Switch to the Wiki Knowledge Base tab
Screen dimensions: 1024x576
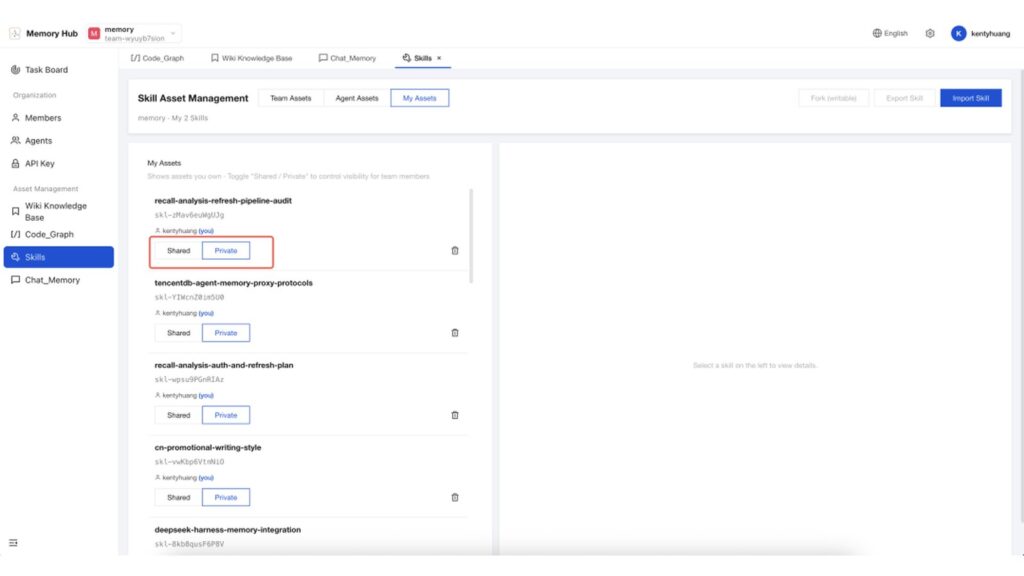251,58
